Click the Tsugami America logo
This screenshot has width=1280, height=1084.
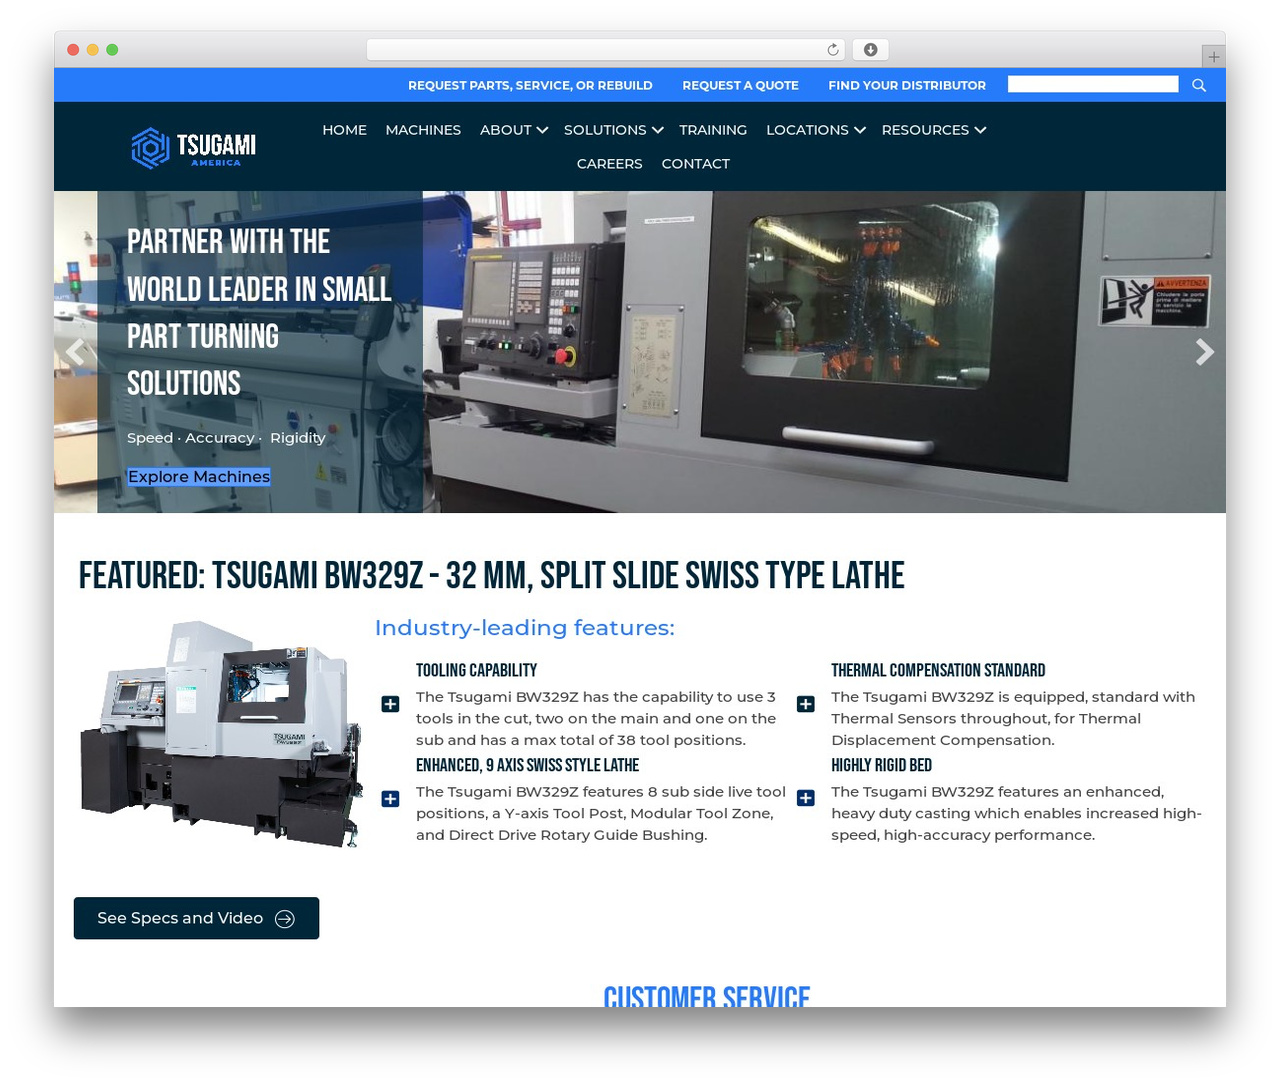click(x=193, y=147)
